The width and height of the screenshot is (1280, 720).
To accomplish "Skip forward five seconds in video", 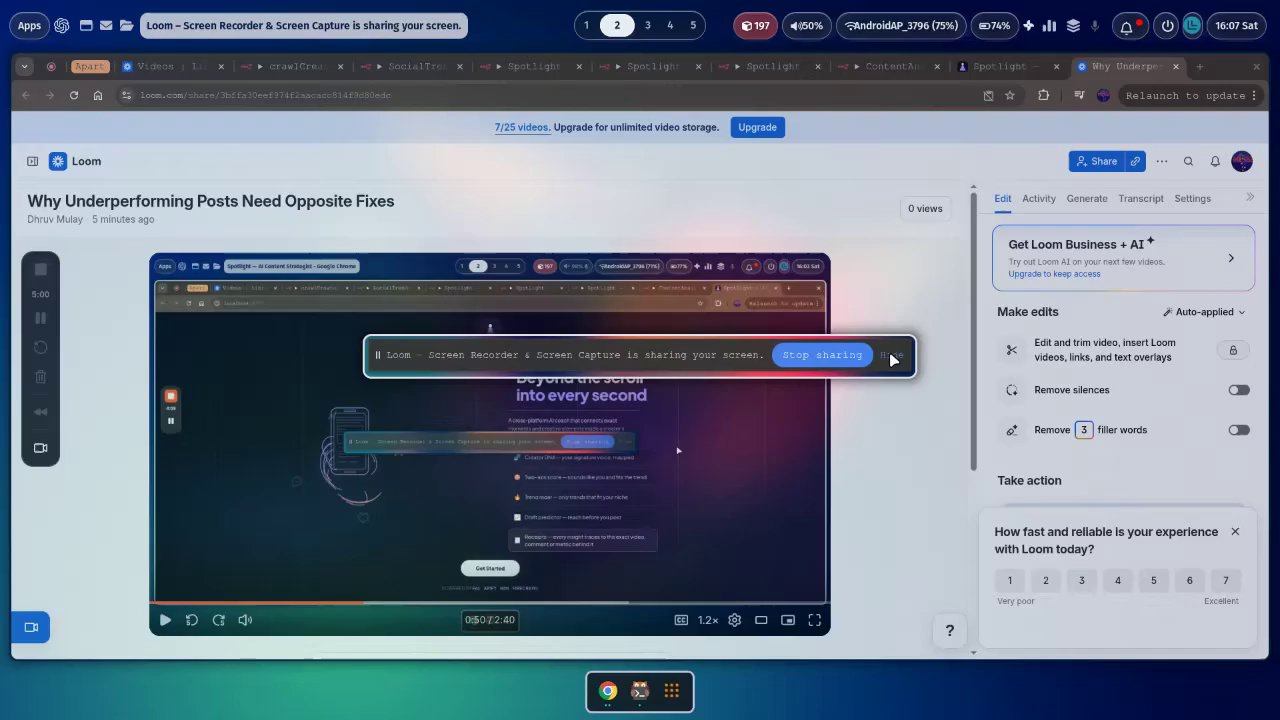I will tap(219, 620).
